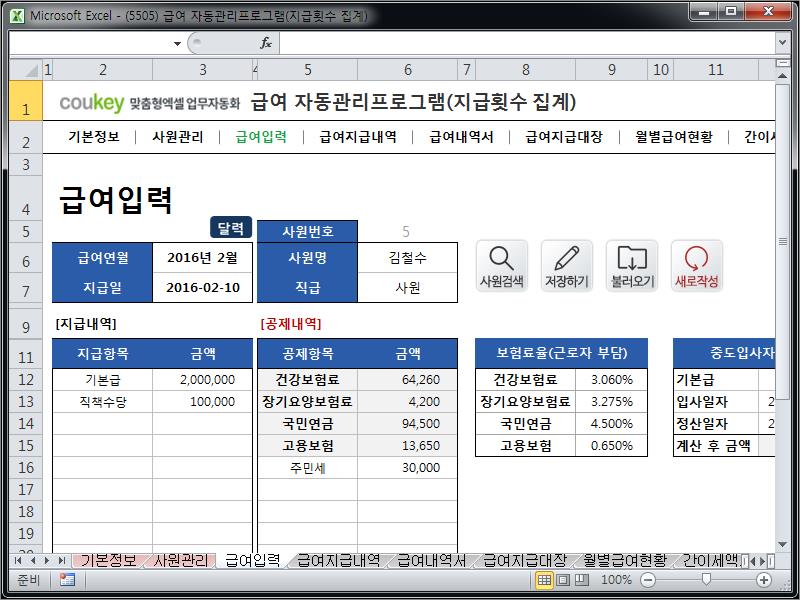Click the 저장하기 pencil icon button

[566, 266]
